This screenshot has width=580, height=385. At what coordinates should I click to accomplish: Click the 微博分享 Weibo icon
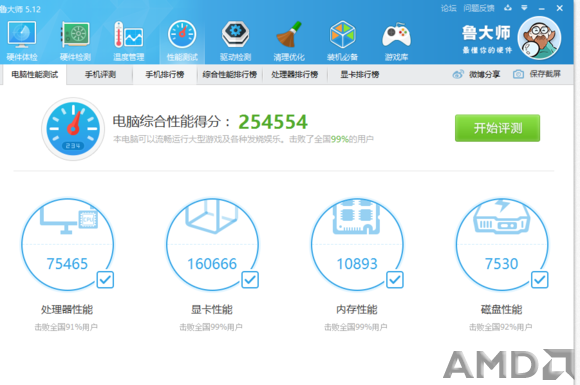click(x=458, y=74)
